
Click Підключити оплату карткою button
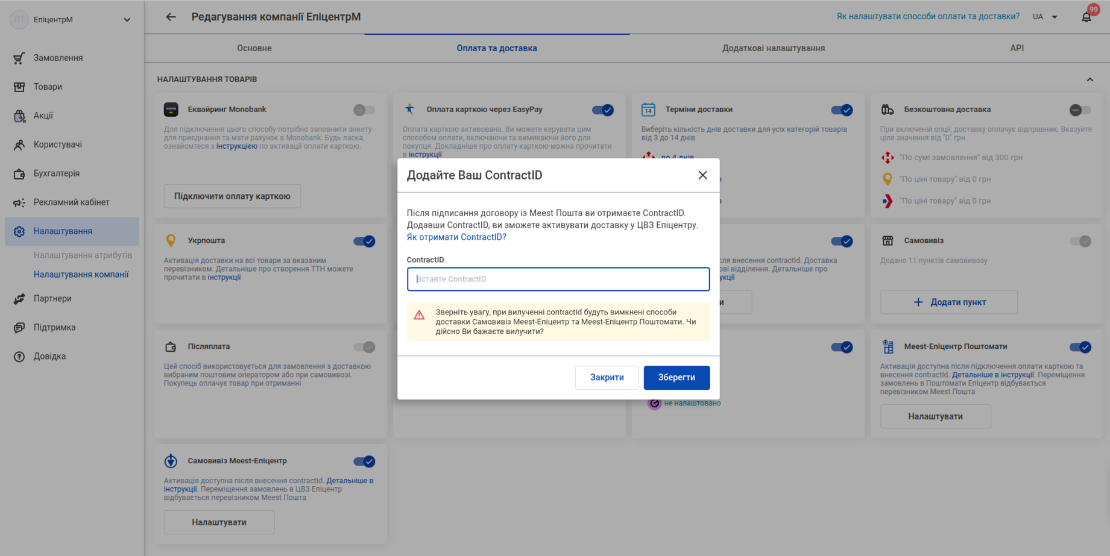232,196
